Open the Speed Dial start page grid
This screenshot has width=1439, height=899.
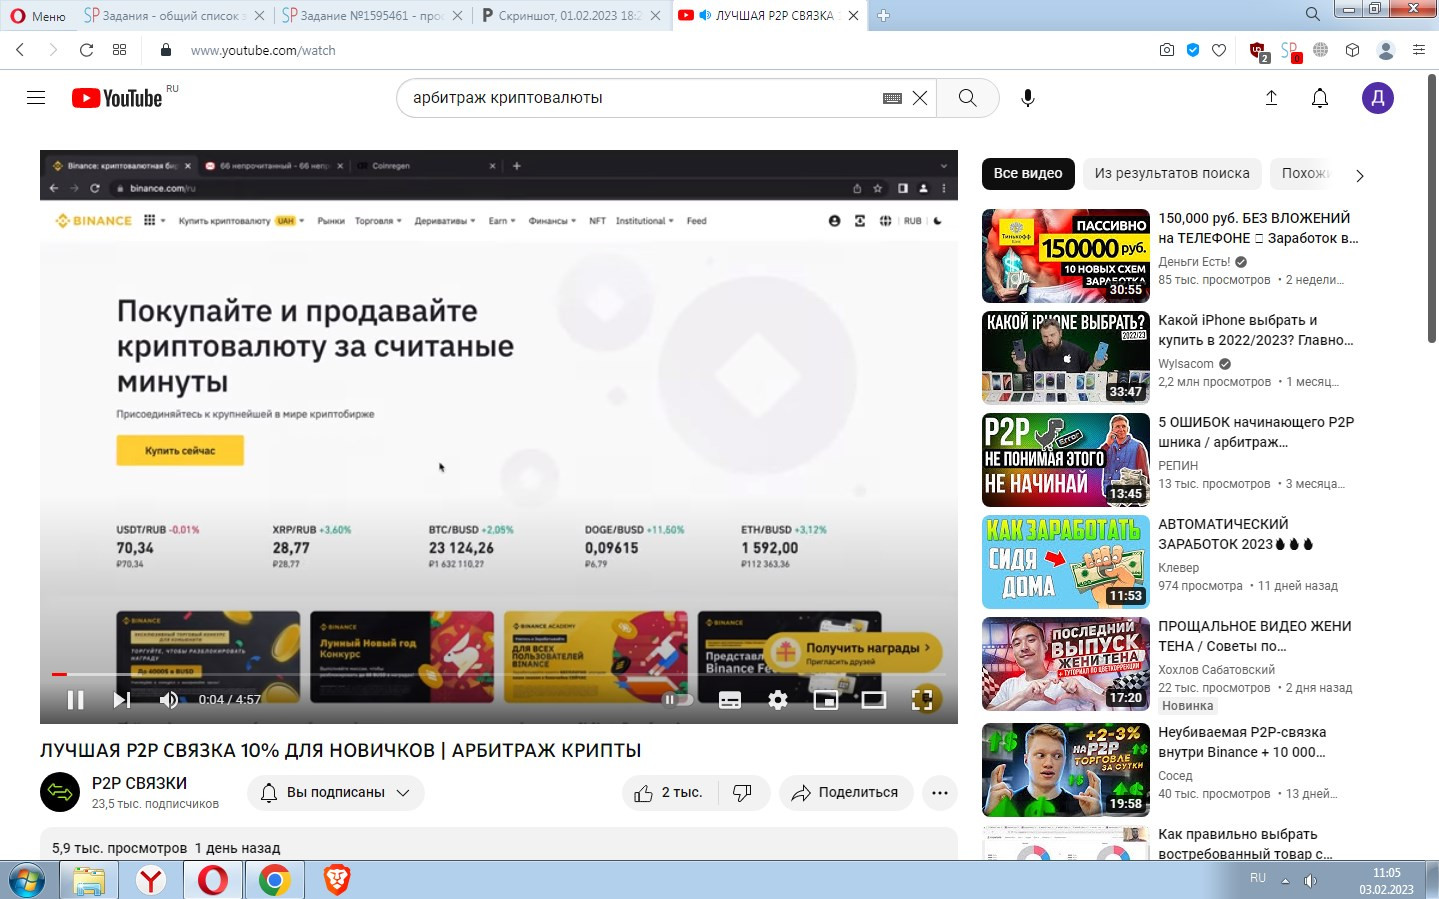click(120, 50)
